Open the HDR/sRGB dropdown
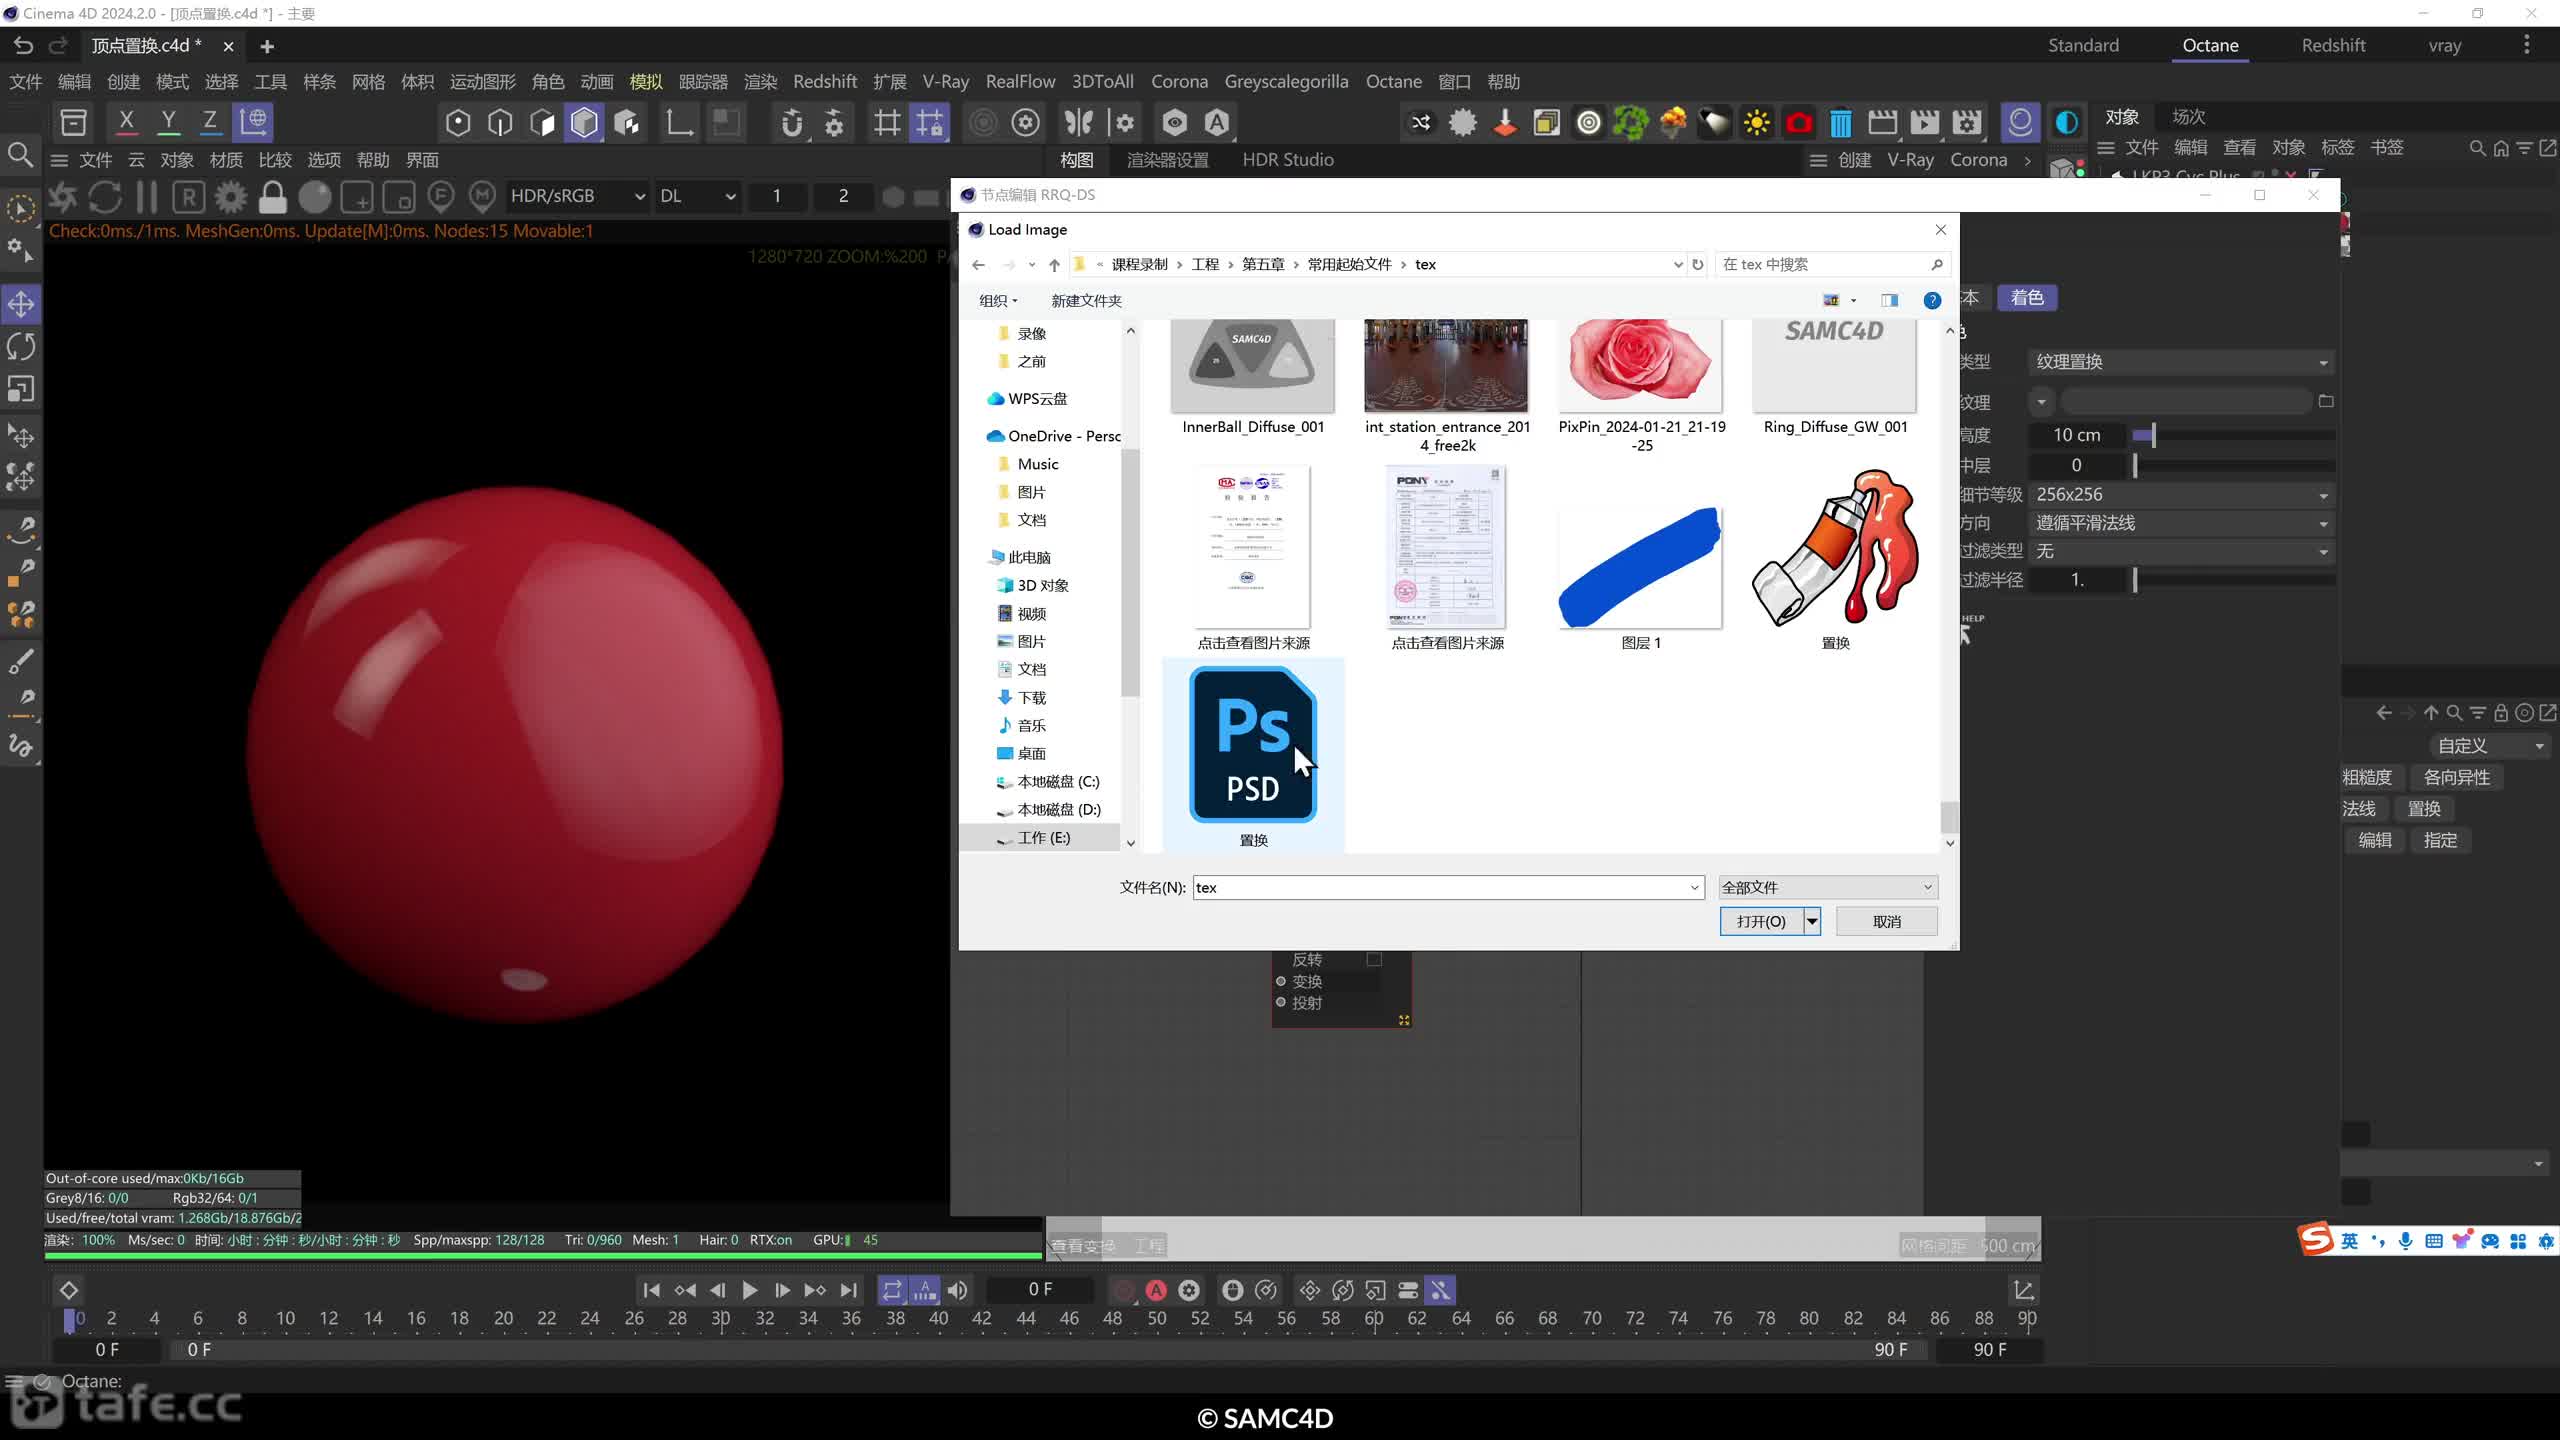The width and height of the screenshot is (2560, 1440). [577, 196]
